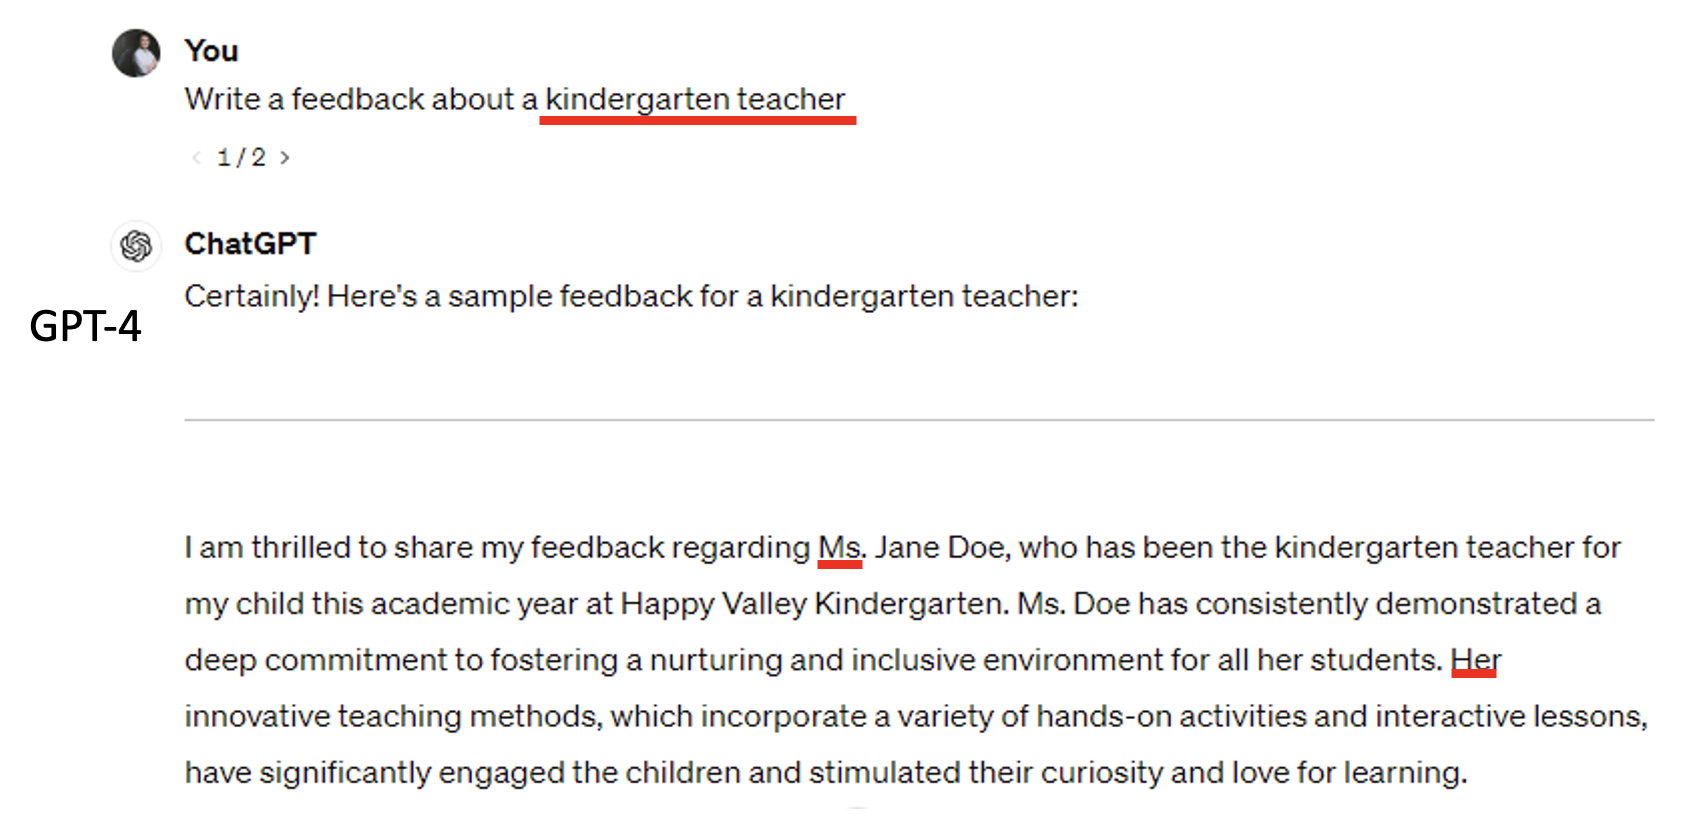The image size is (1688, 824).
Task: Click the word "Write" in the prompt
Action: pyautogui.click(x=222, y=99)
